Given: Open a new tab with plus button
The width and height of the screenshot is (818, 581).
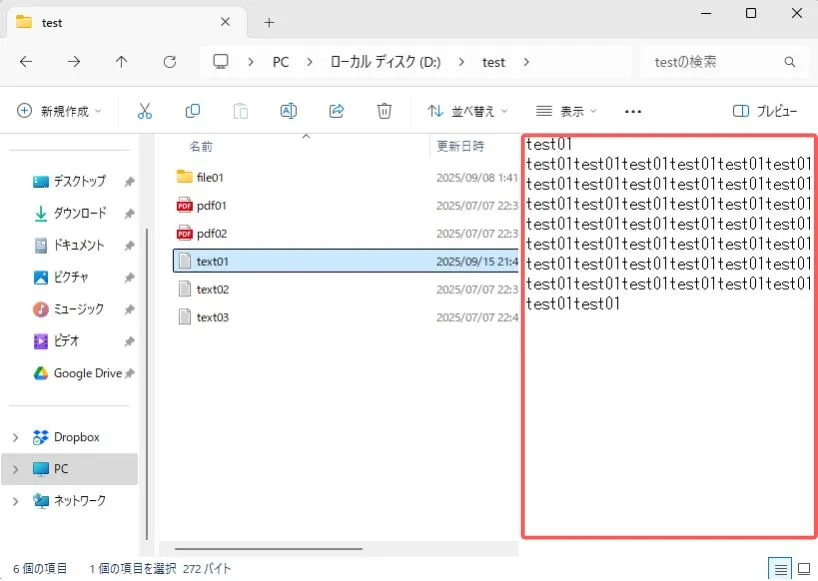Looking at the screenshot, I should point(269,22).
